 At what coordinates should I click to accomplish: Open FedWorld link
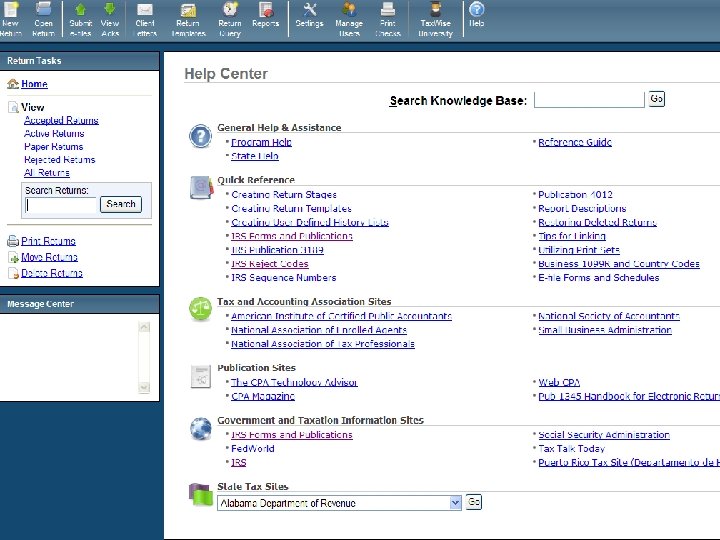click(253, 449)
